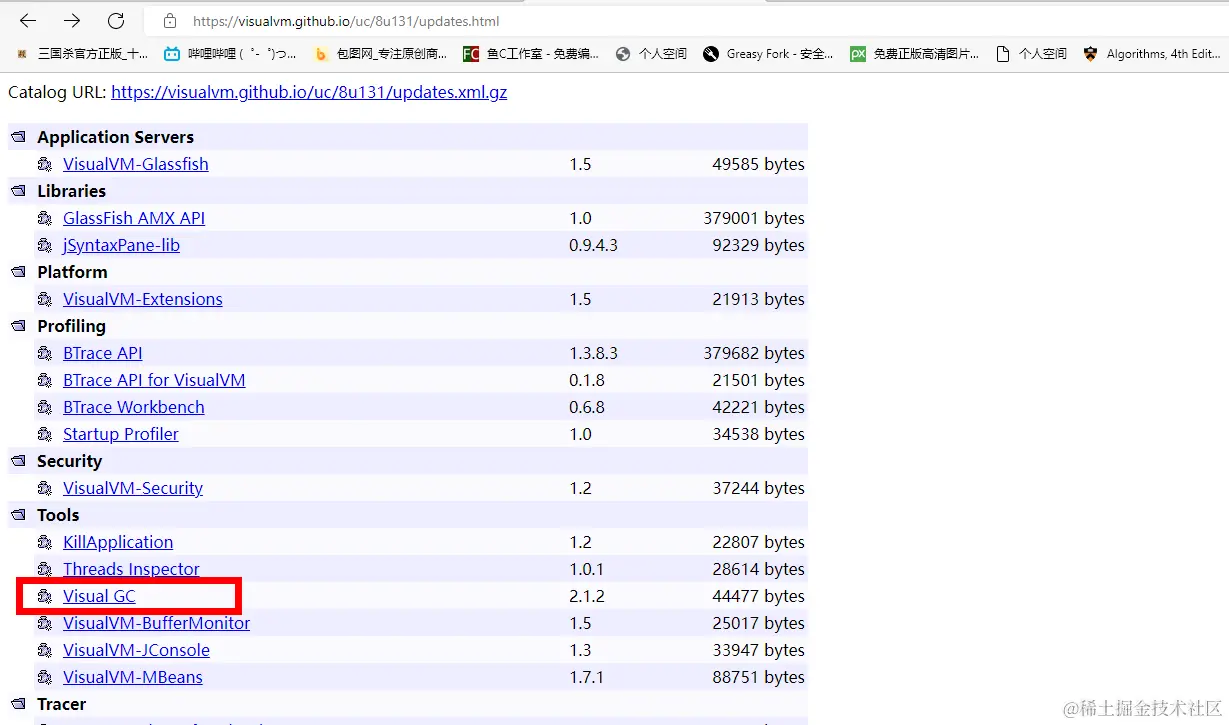Open the jSyntaxPane-lib link
This screenshot has width=1229, height=725.
[121, 245]
